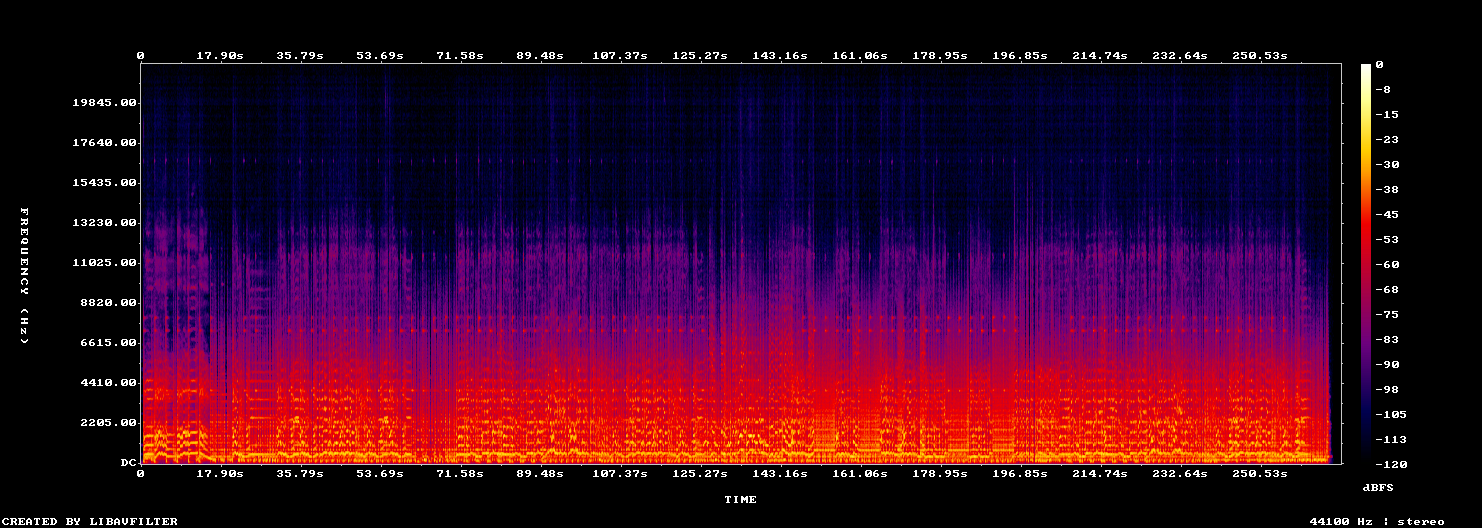Select 250.53s on the top time axis
This screenshot has height=528, width=1482.
[1260, 56]
